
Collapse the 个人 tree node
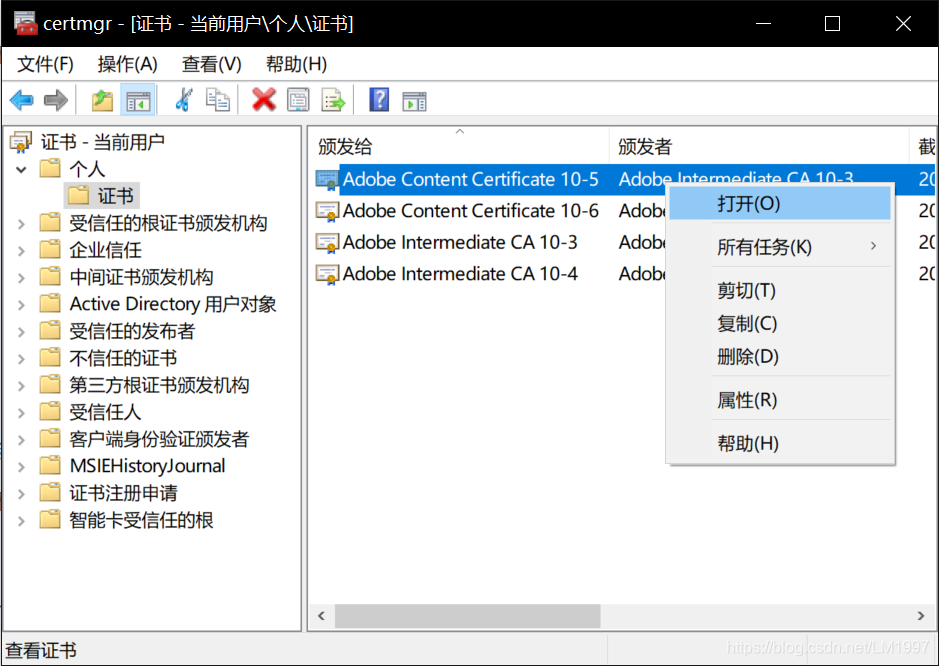click(x=21, y=169)
